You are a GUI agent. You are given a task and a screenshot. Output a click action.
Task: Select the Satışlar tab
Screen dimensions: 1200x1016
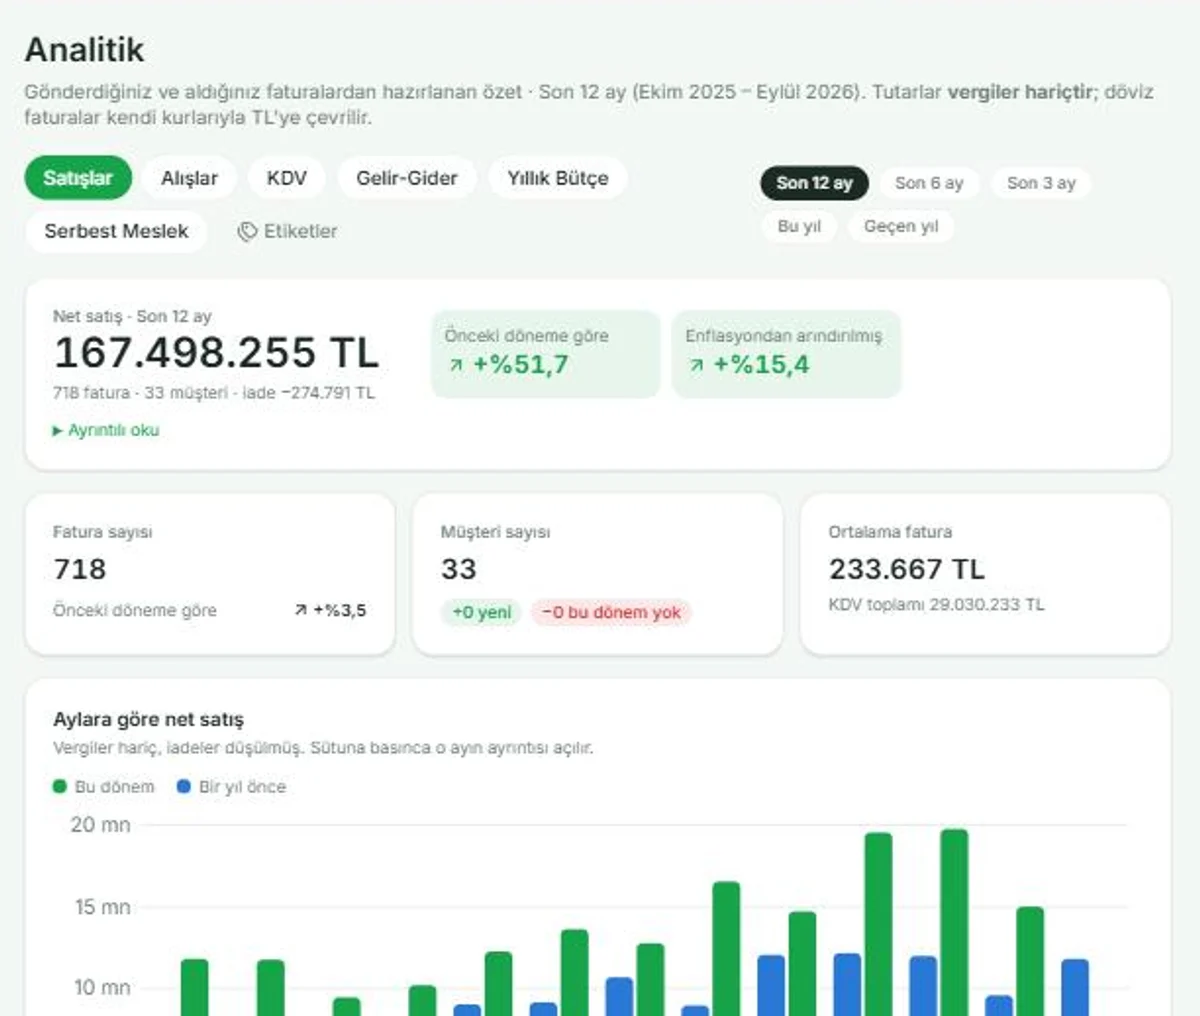[x=78, y=178]
